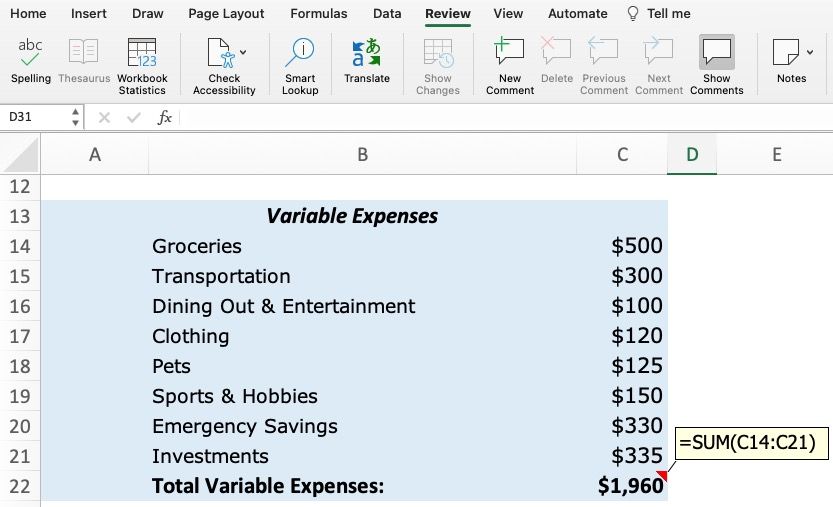Click the Delete comment icon
This screenshot has width=833, height=507.
(x=556, y=51)
